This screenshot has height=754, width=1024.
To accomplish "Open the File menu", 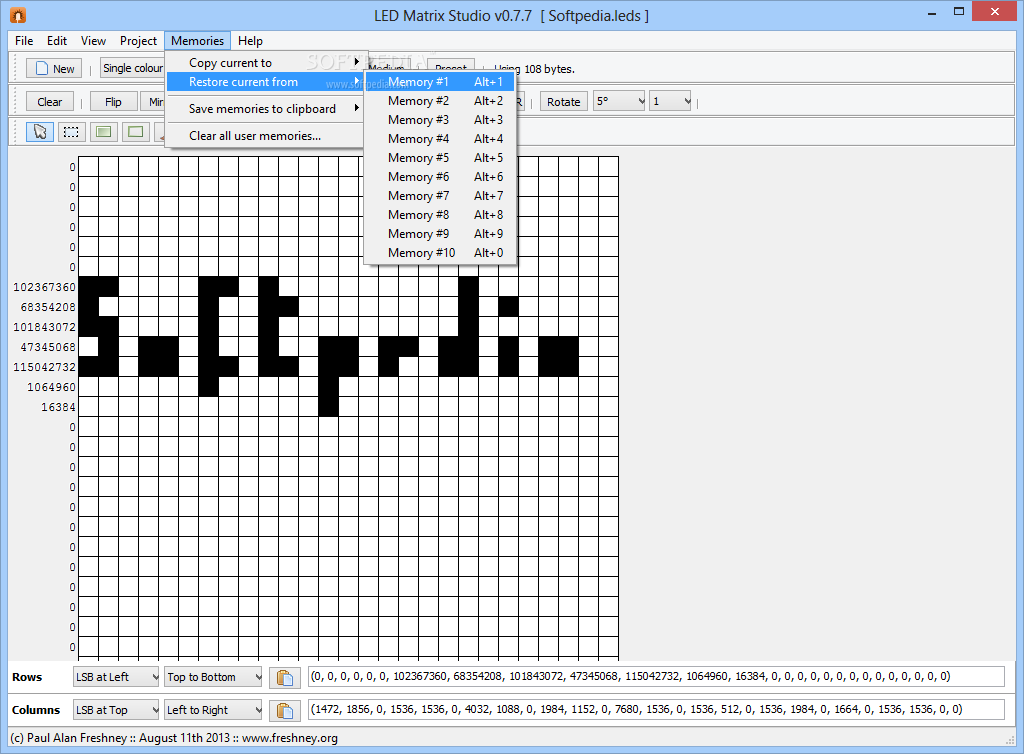I will pyautogui.click(x=24, y=40).
